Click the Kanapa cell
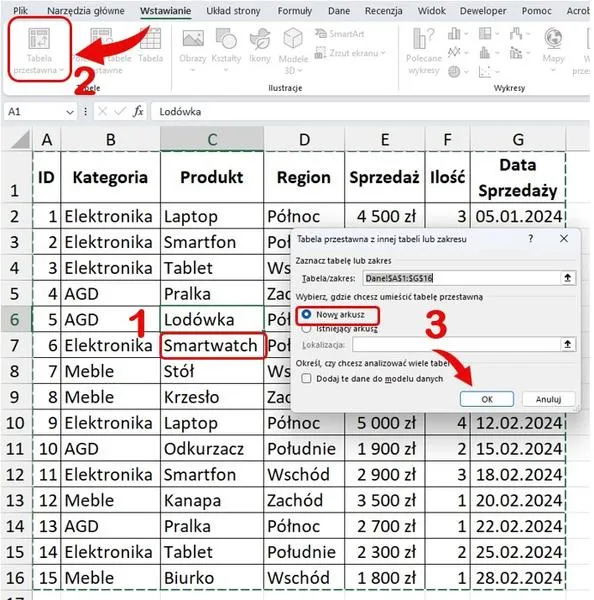Image resolution: width=594 pixels, height=600 pixels. click(x=212, y=500)
